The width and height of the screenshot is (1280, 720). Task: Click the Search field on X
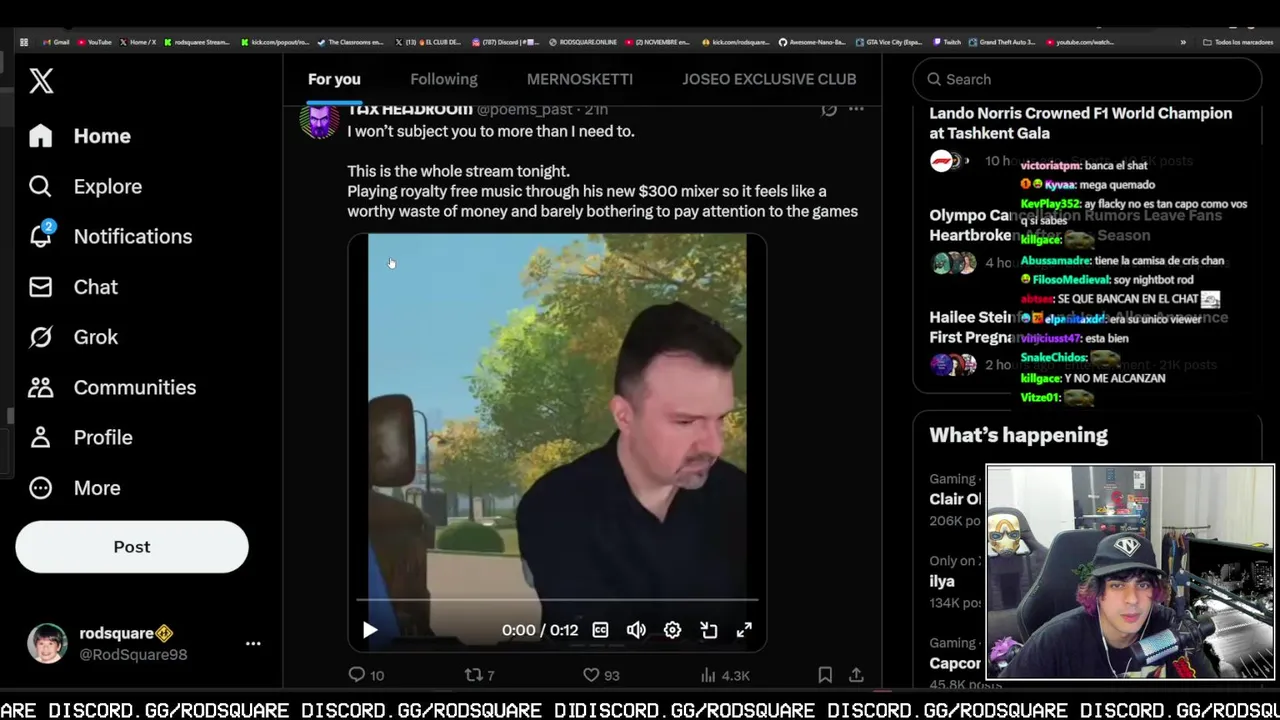coord(1087,79)
